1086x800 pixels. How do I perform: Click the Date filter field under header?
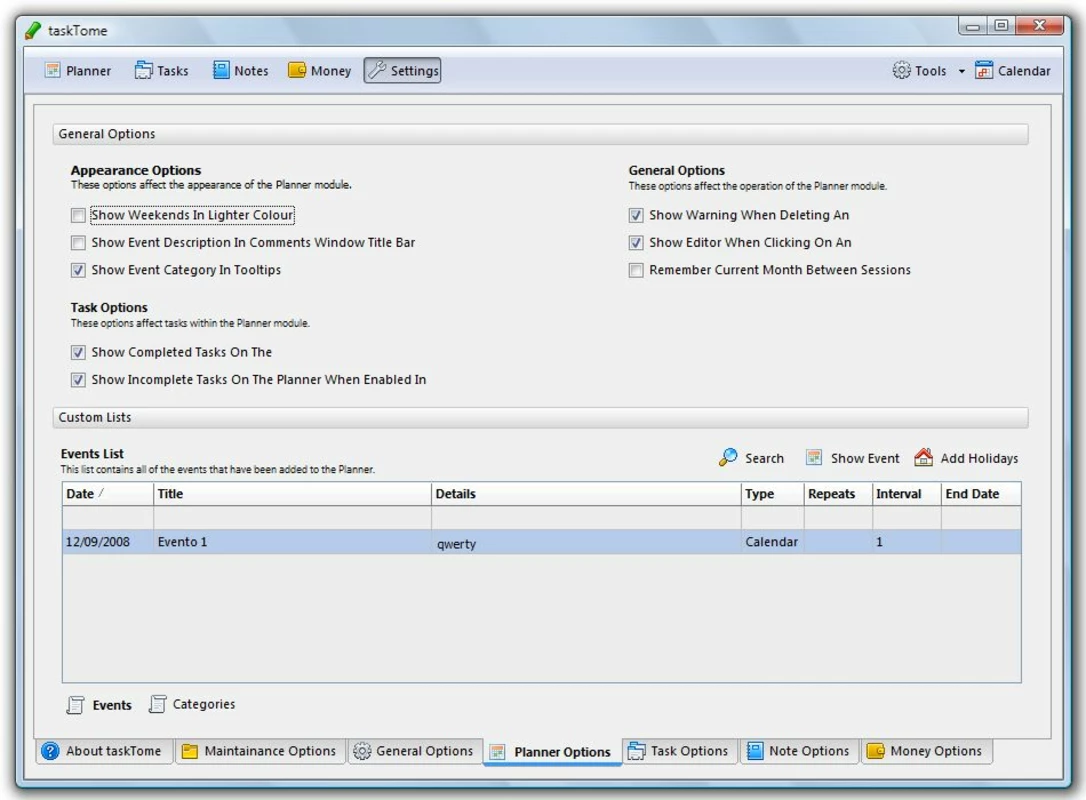point(107,517)
